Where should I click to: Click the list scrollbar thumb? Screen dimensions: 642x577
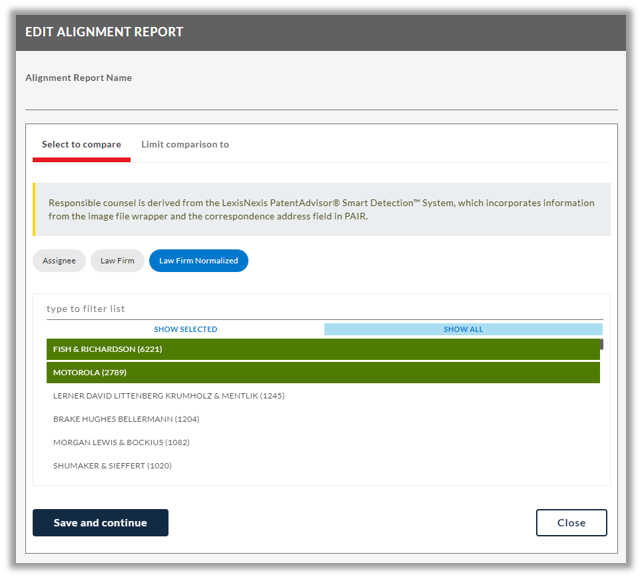[x=601, y=344]
